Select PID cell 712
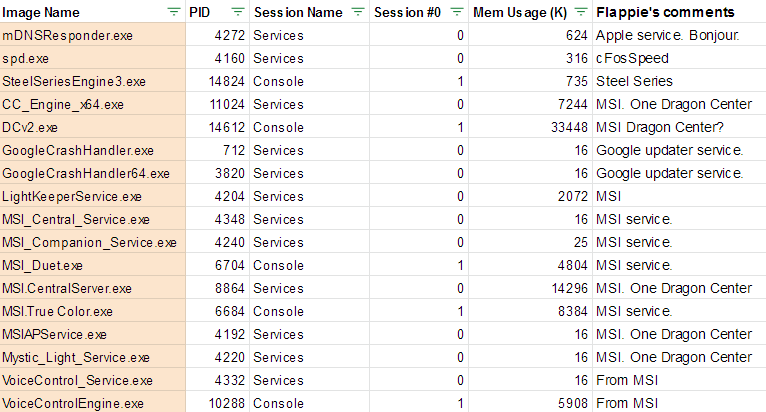766x412 pixels. 218,150
